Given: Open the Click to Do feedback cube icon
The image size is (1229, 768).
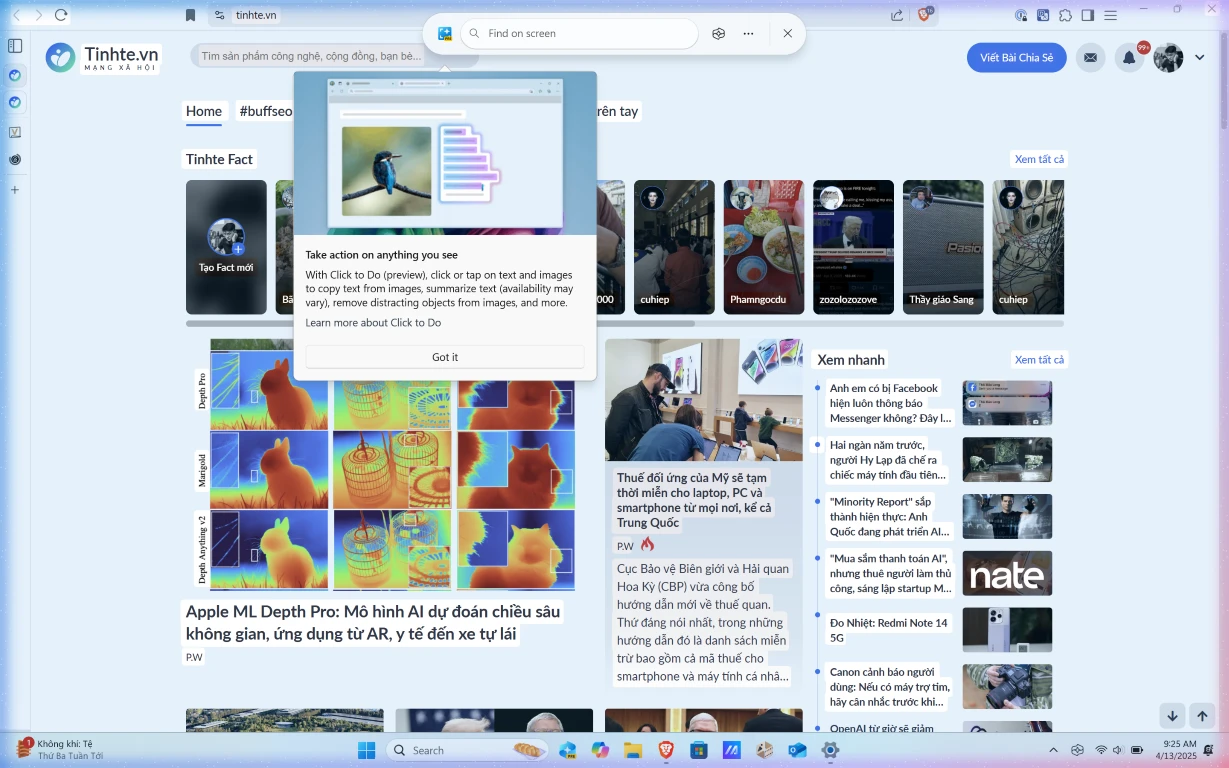Looking at the screenshot, I should [718, 33].
